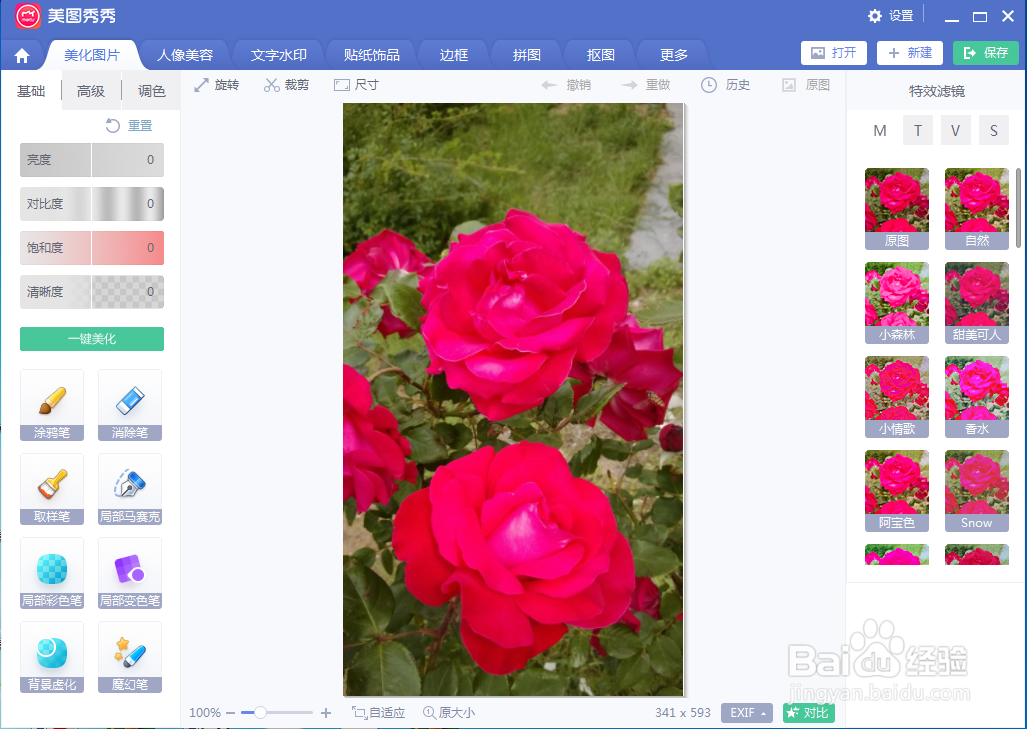Click 撤销 undo

click(567, 84)
